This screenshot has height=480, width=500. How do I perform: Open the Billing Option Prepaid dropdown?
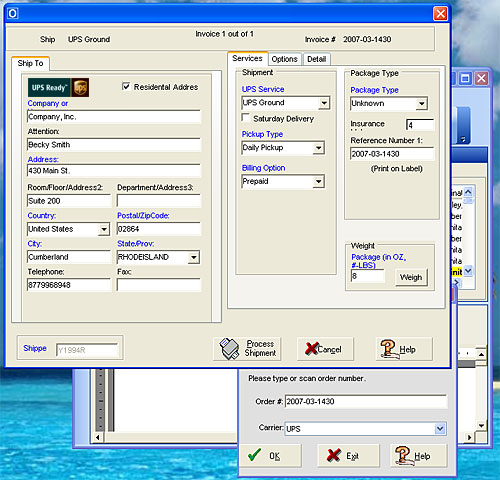tap(319, 182)
